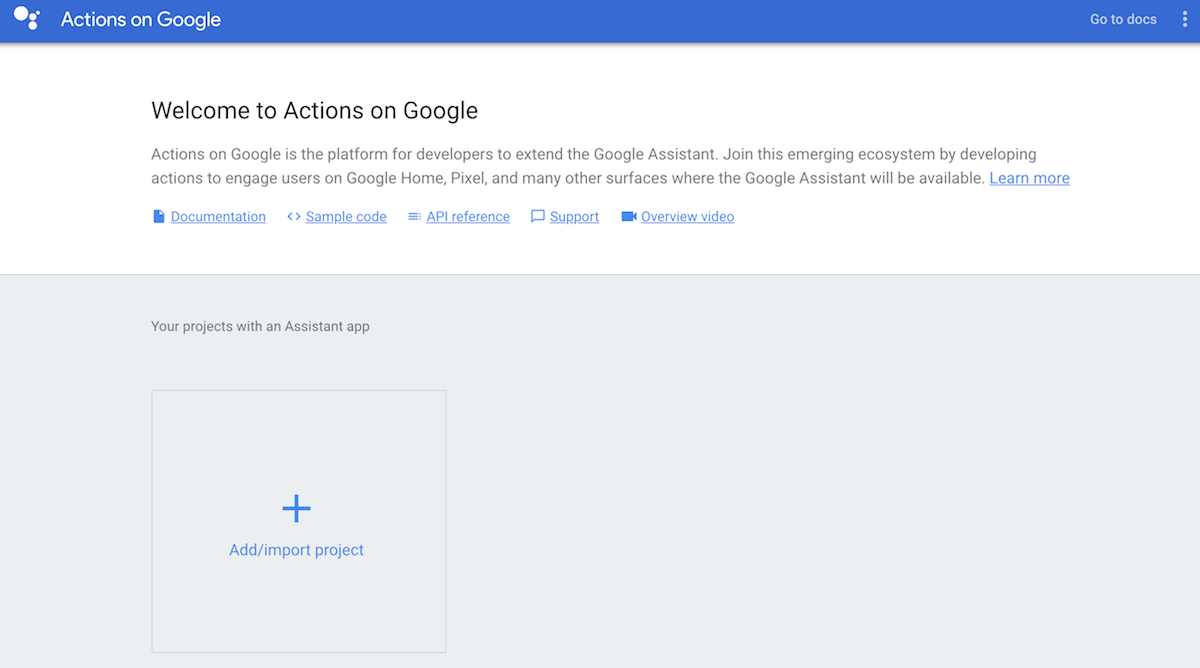Click the Documentation page icon
The image size is (1200, 668).
158,216
